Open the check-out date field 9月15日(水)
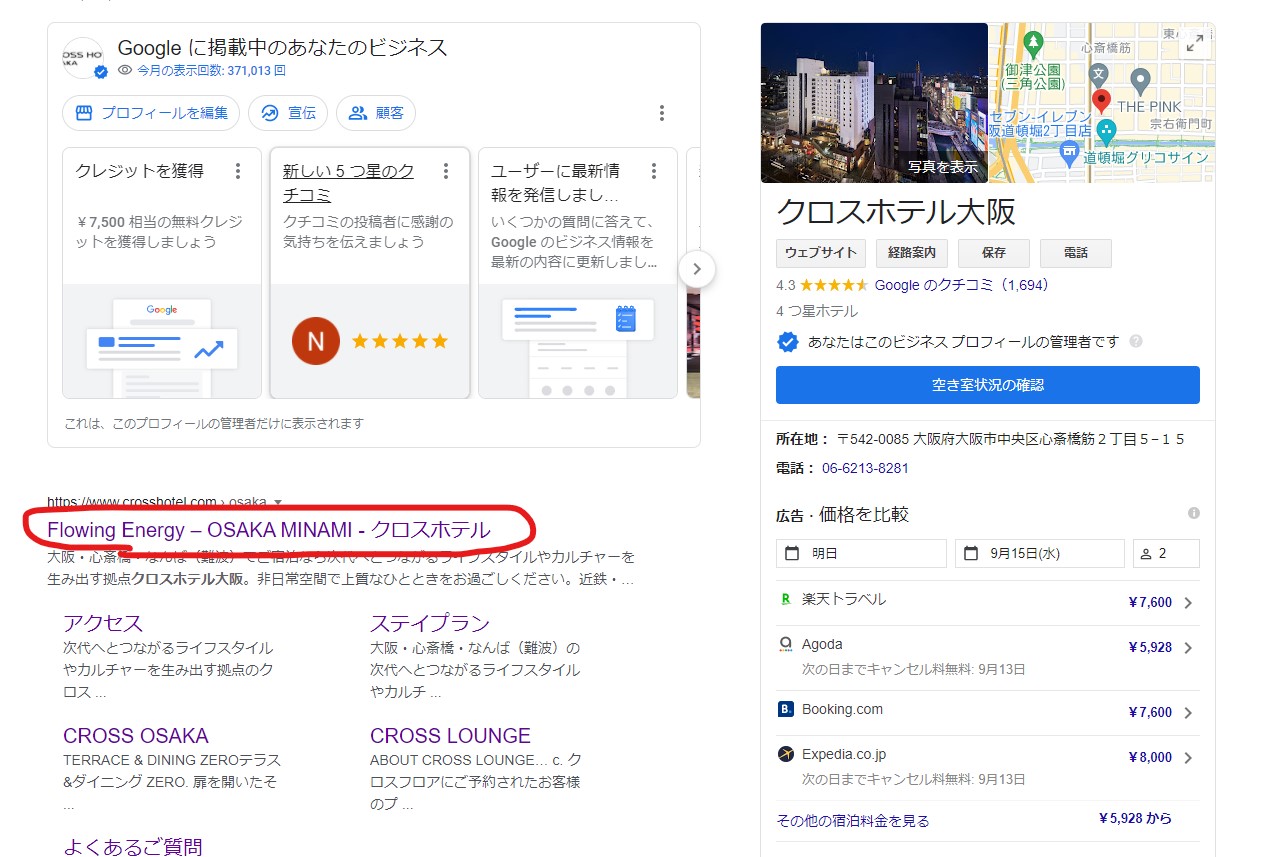The height and width of the screenshot is (857, 1276). click(x=1040, y=553)
